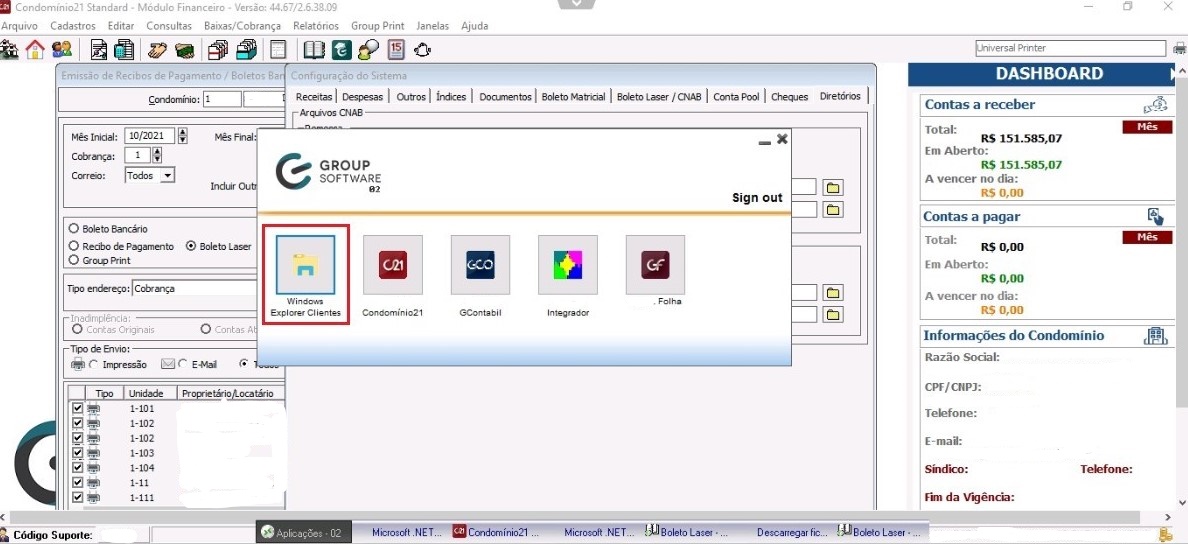Click the Universal Printer field
Image resolution: width=1188 pixels, height=544 pixels.
point(1071,48)
